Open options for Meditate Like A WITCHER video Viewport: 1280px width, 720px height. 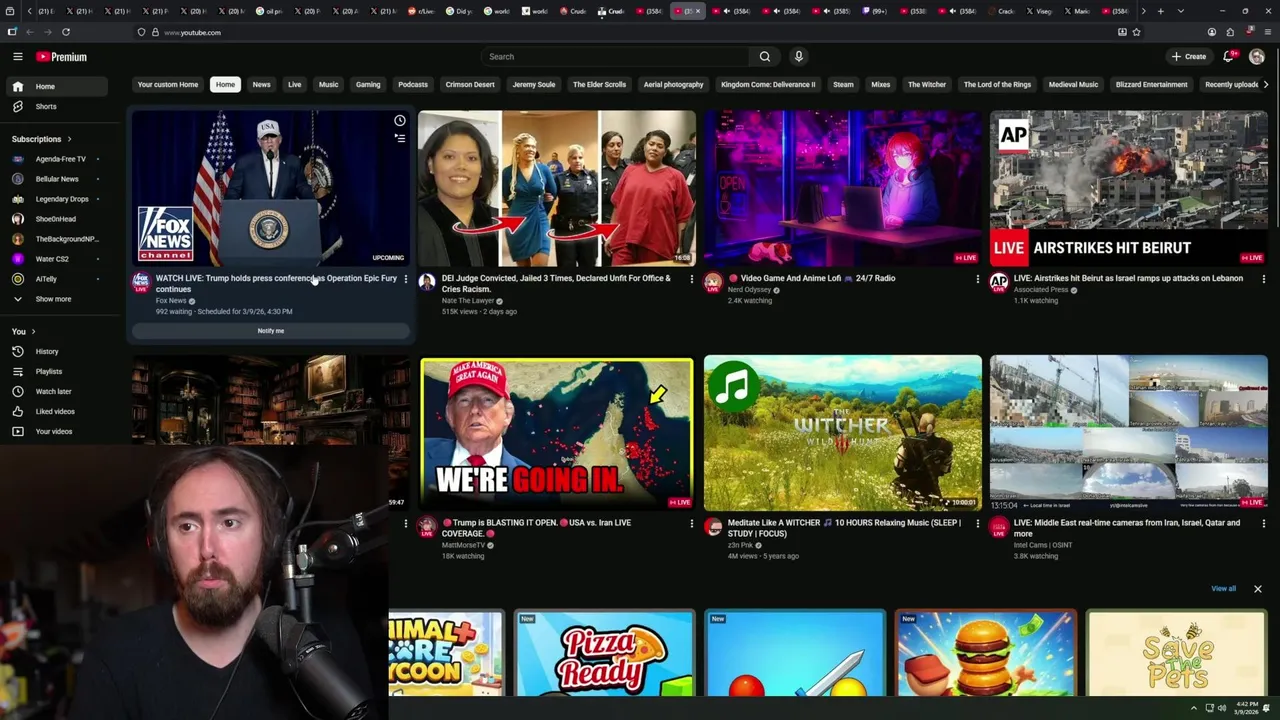tap(977, 523)
